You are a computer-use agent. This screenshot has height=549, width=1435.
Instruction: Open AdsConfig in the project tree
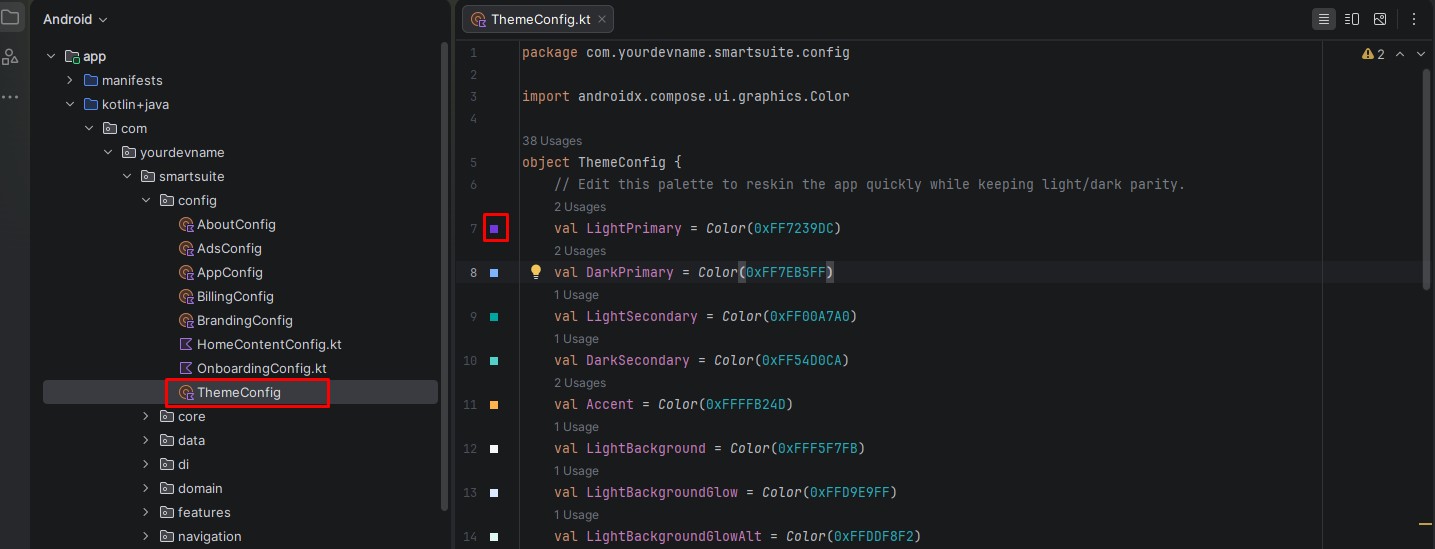(x=229, y=249)
